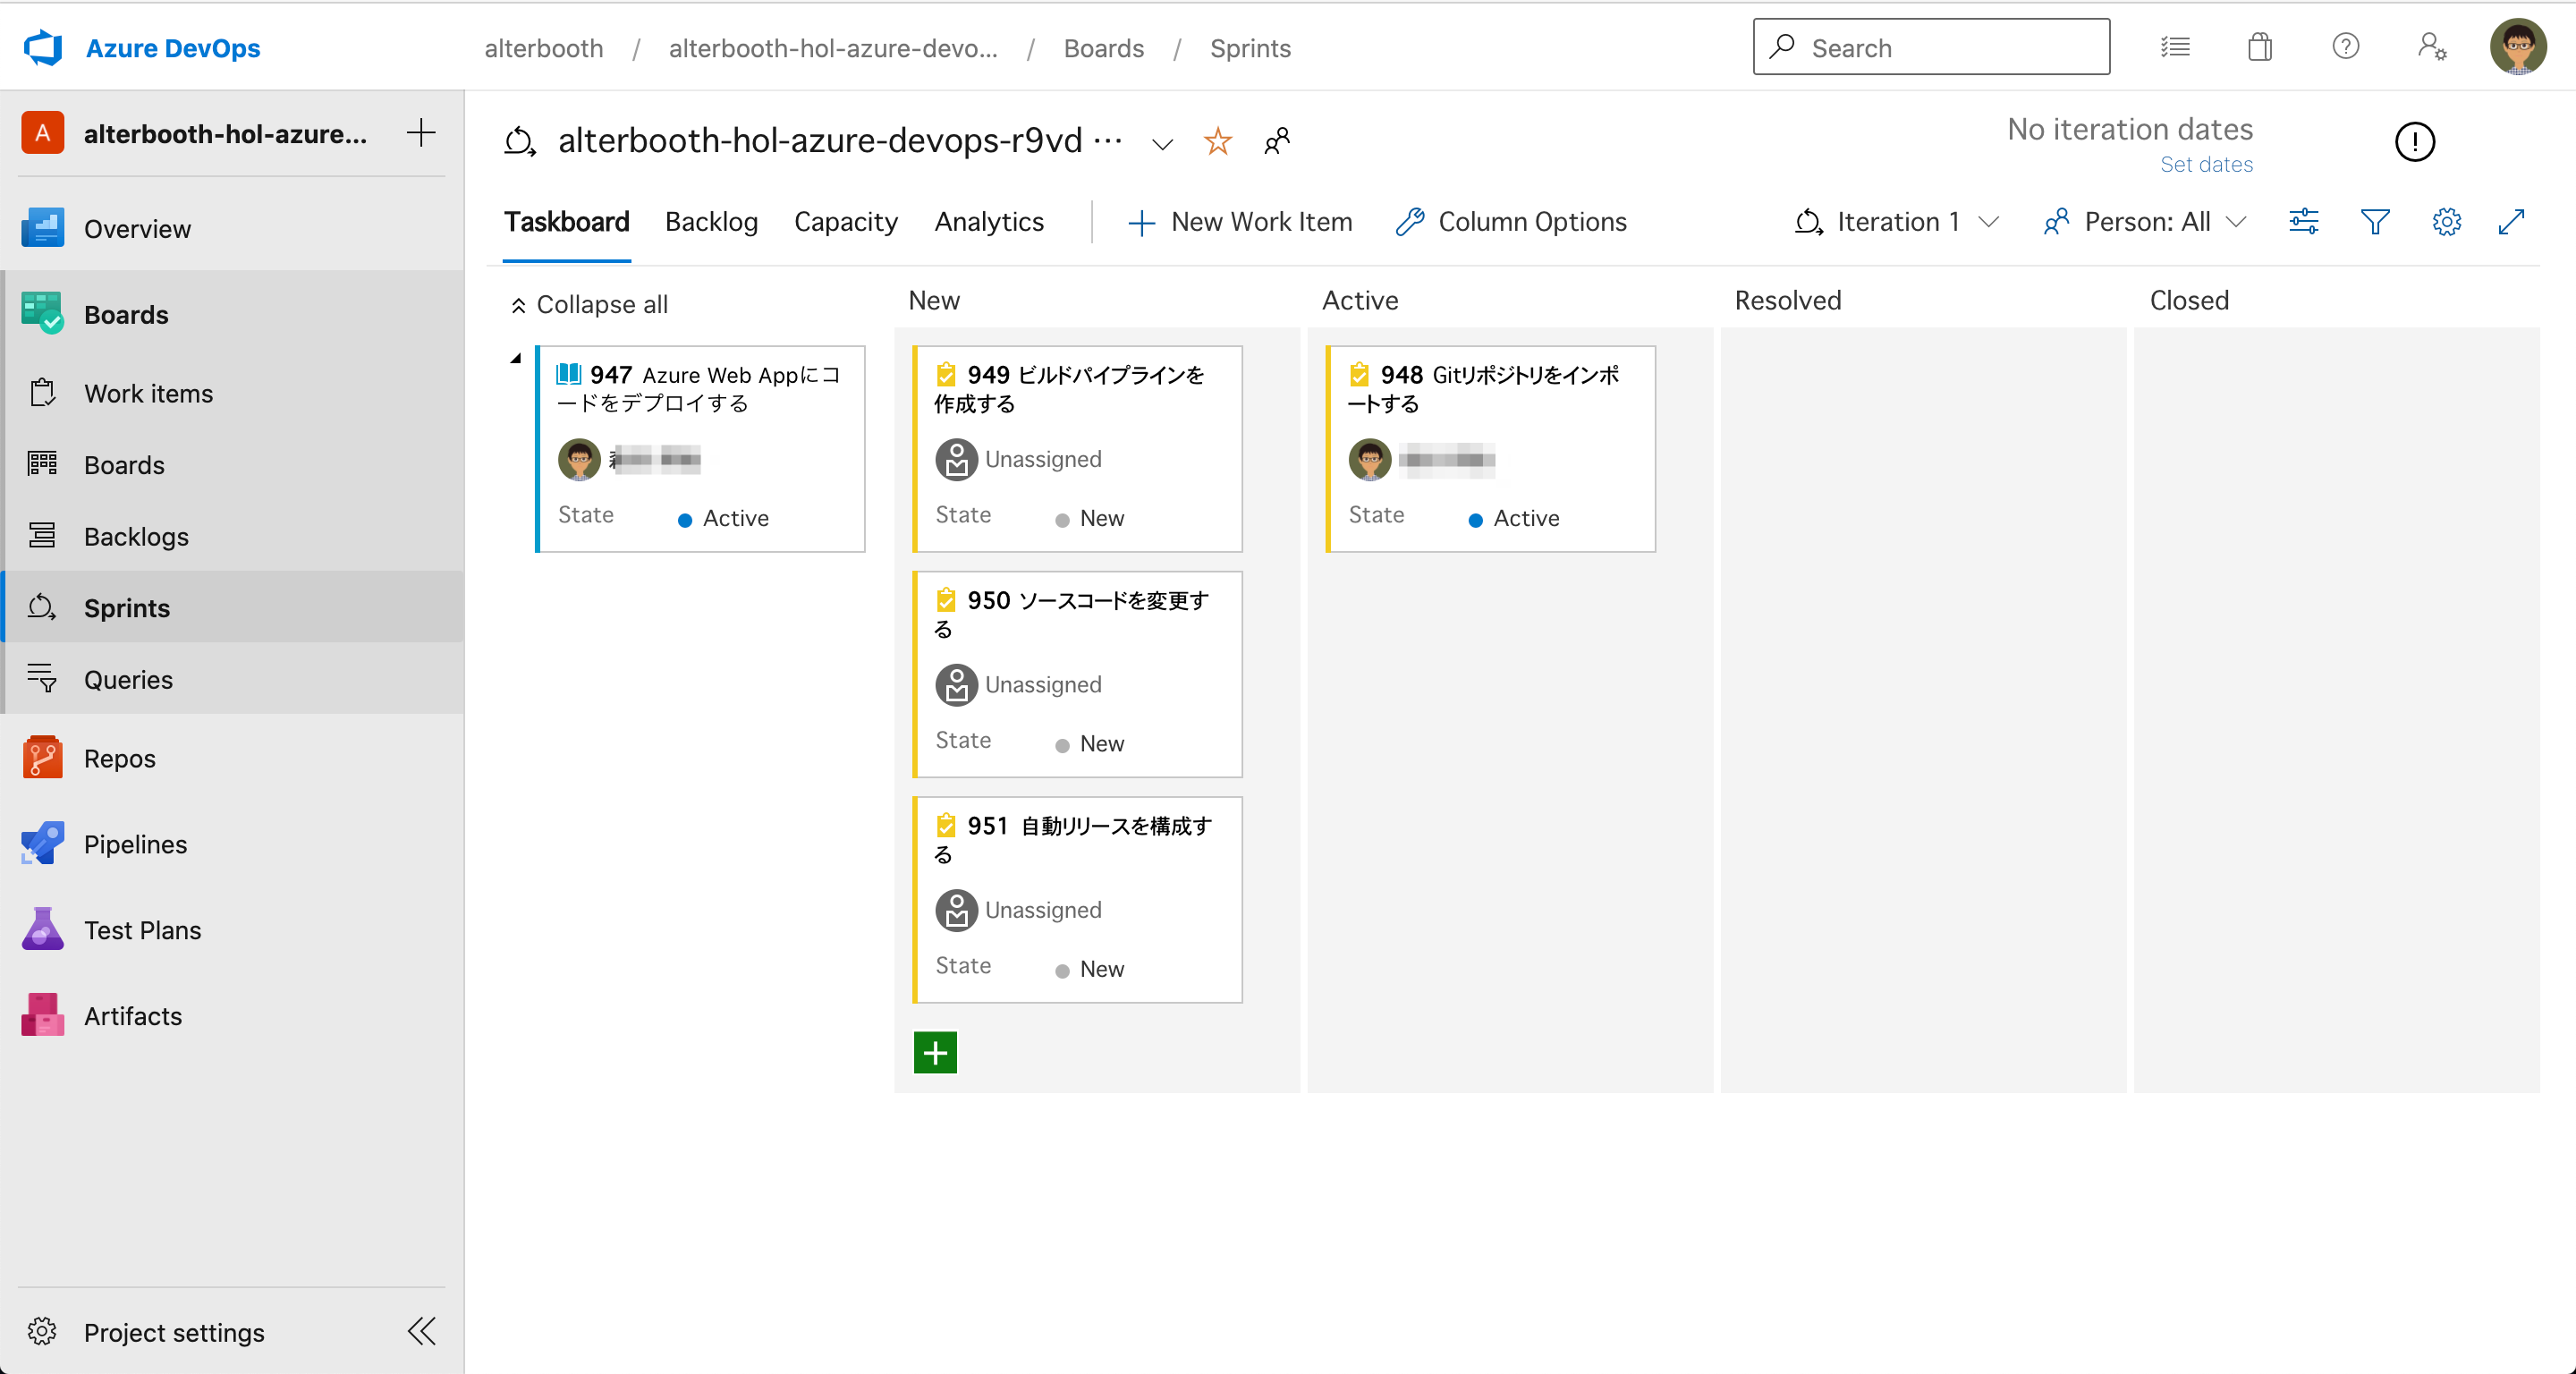Click green add task plus button
The image size is (2576, 1374).
coord(935,1052)
